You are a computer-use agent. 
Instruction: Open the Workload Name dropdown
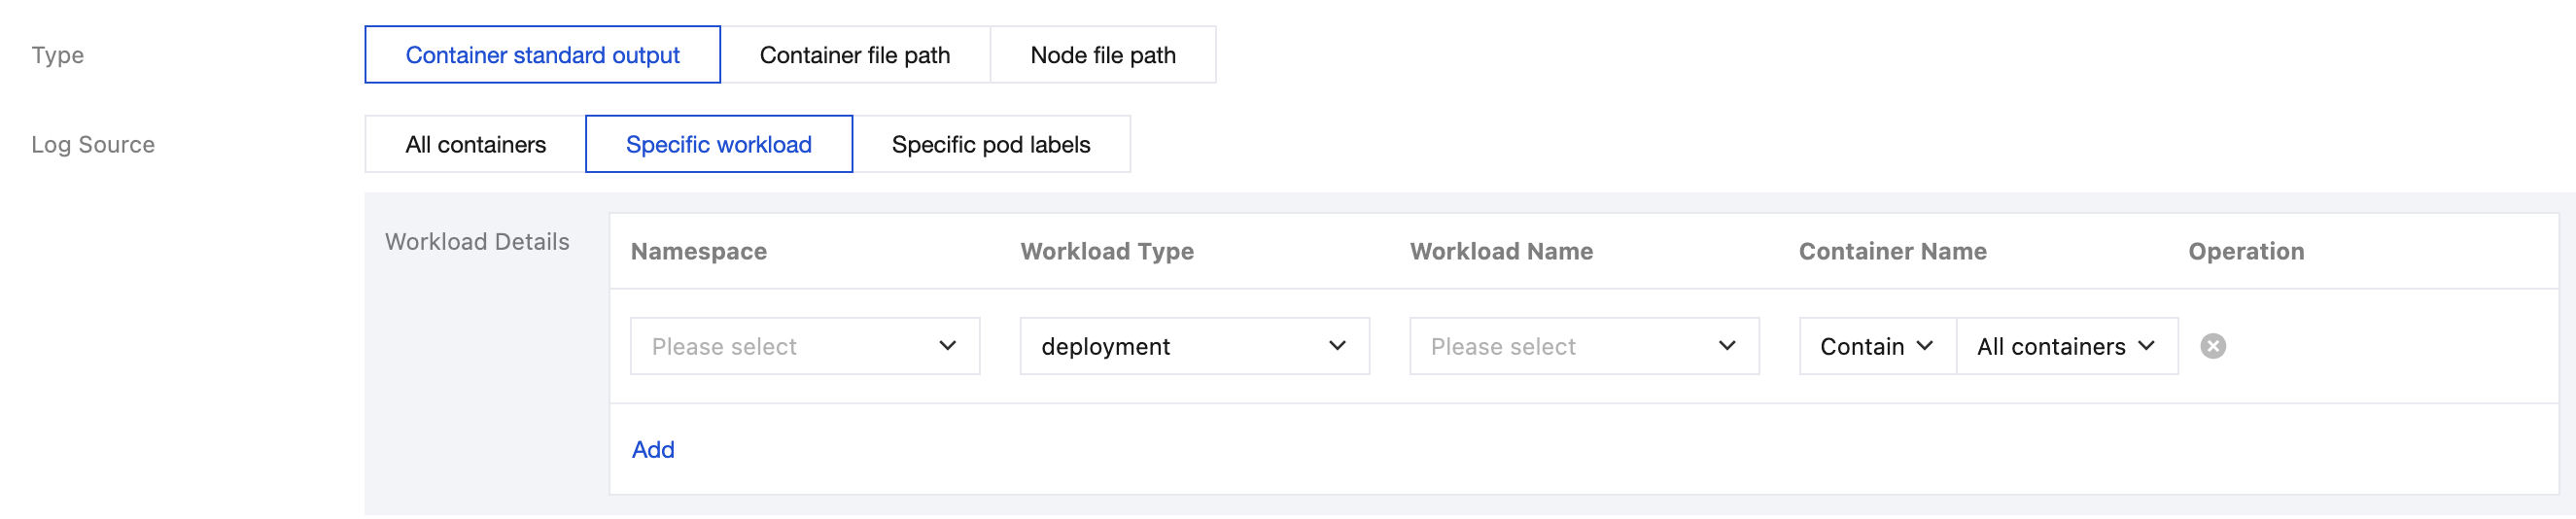(x=1583, y=347)
